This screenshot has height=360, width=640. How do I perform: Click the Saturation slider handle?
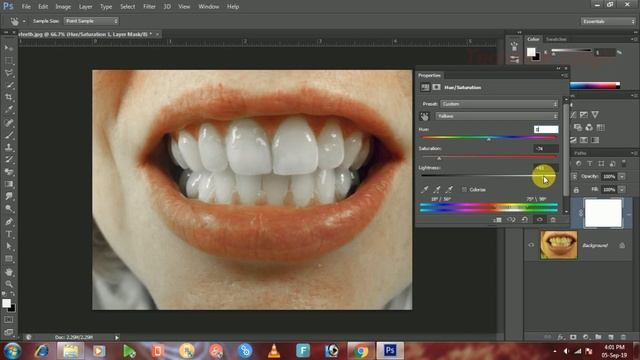click(x=439, y=158)
